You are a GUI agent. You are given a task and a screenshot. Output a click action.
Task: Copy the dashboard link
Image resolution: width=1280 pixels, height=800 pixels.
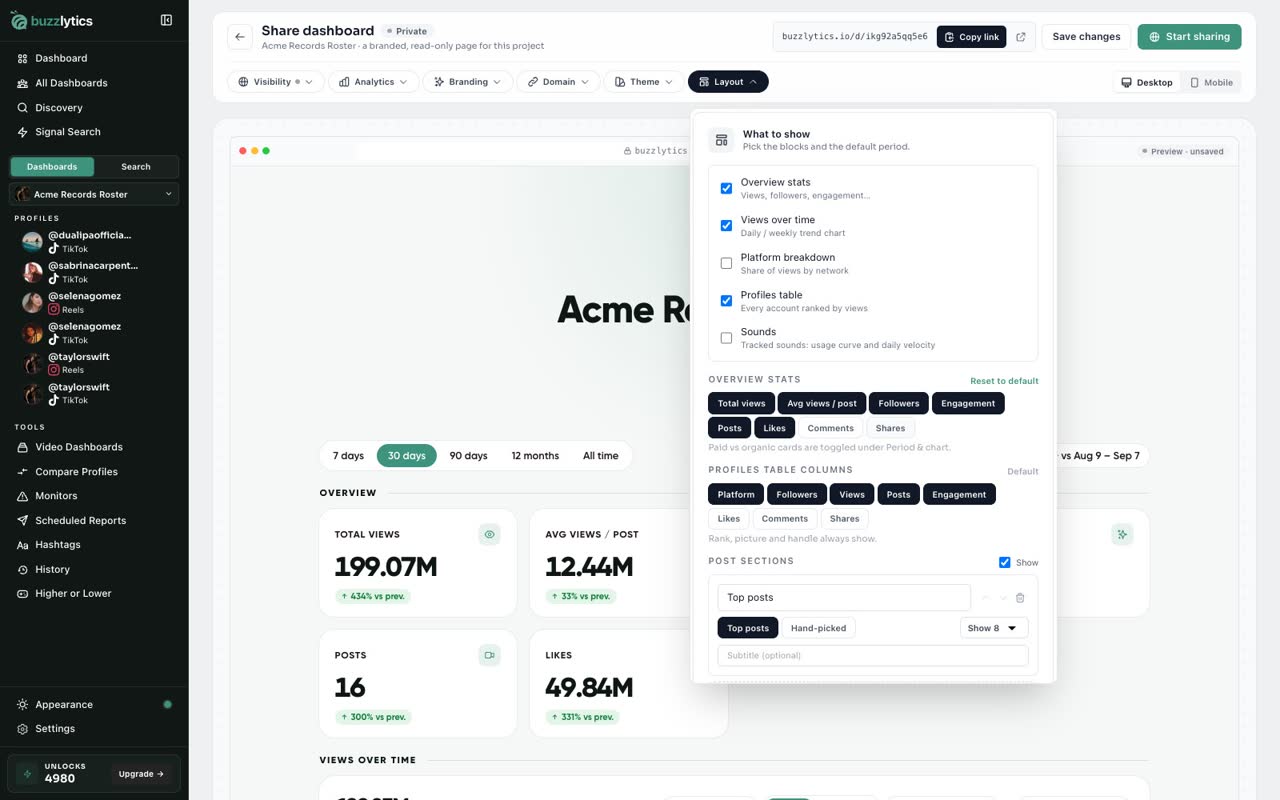[x=971, y=37]
